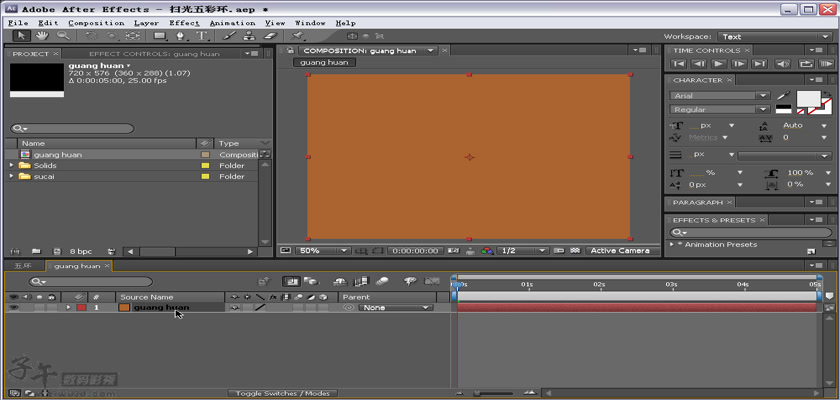
Task: Select the Clone Stamp tool
Action: (x=249, y=36)
